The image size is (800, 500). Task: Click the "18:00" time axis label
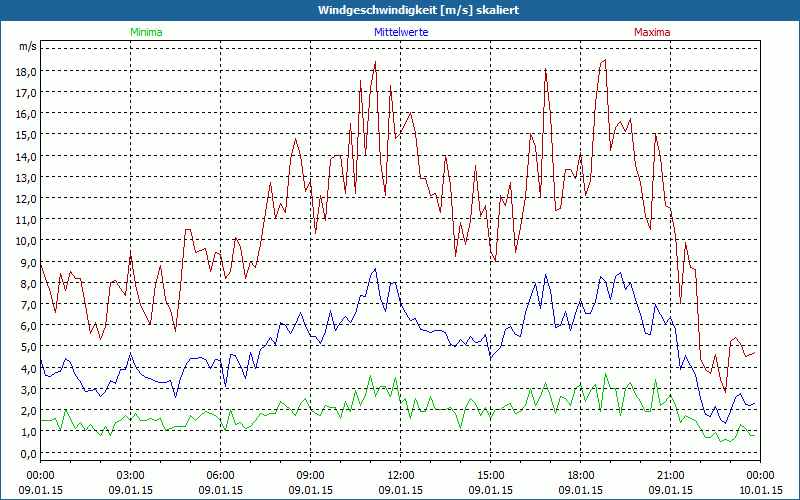pyautogui.click(x=581, y=476)
